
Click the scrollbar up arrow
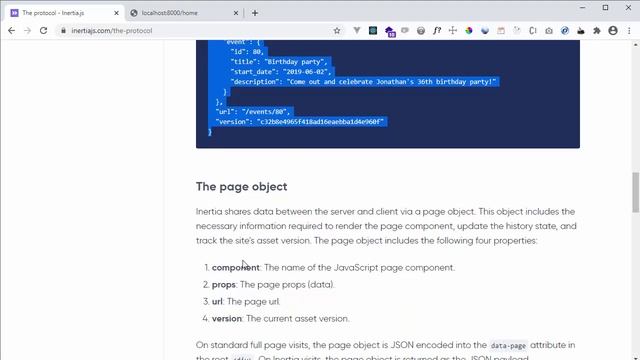click(x=636, y=44)
